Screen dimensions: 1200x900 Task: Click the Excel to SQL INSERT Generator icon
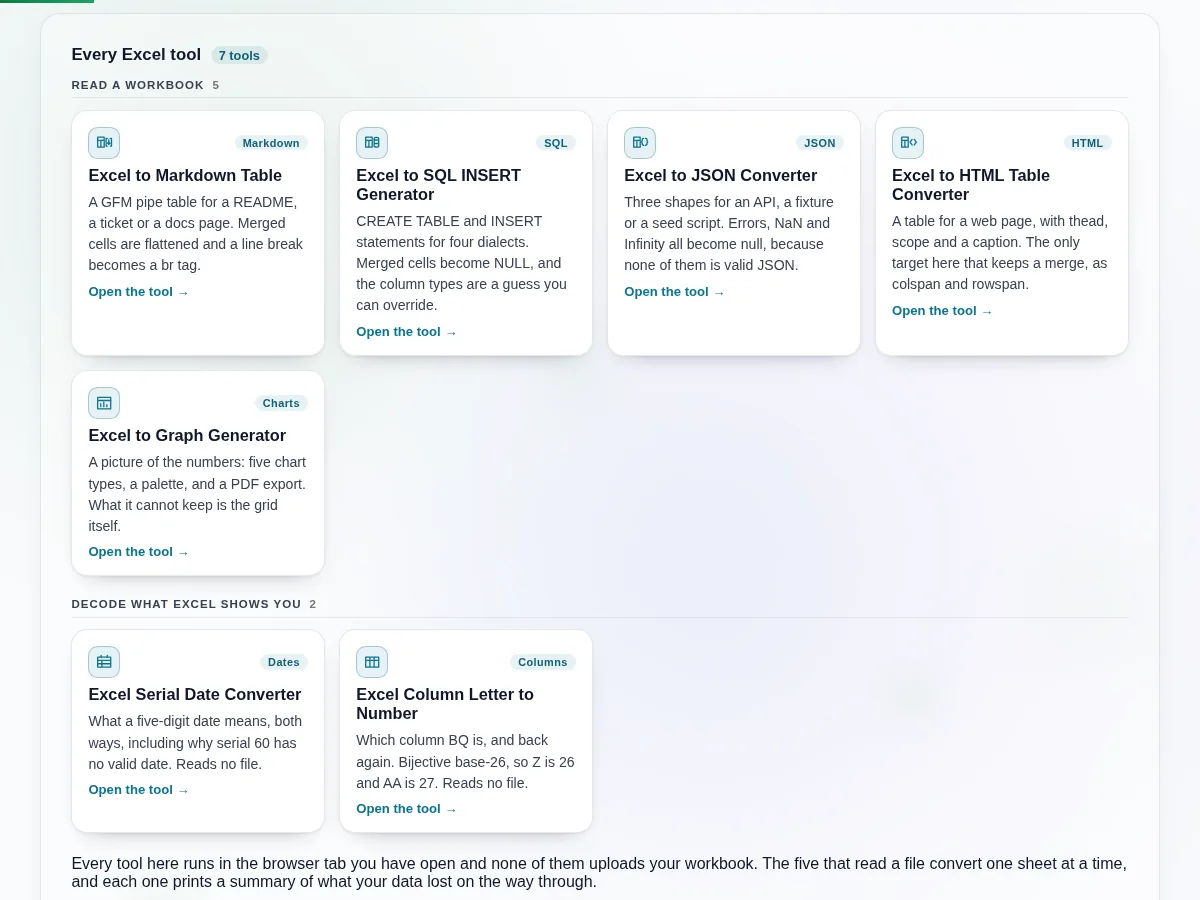(x=372, y=143)
